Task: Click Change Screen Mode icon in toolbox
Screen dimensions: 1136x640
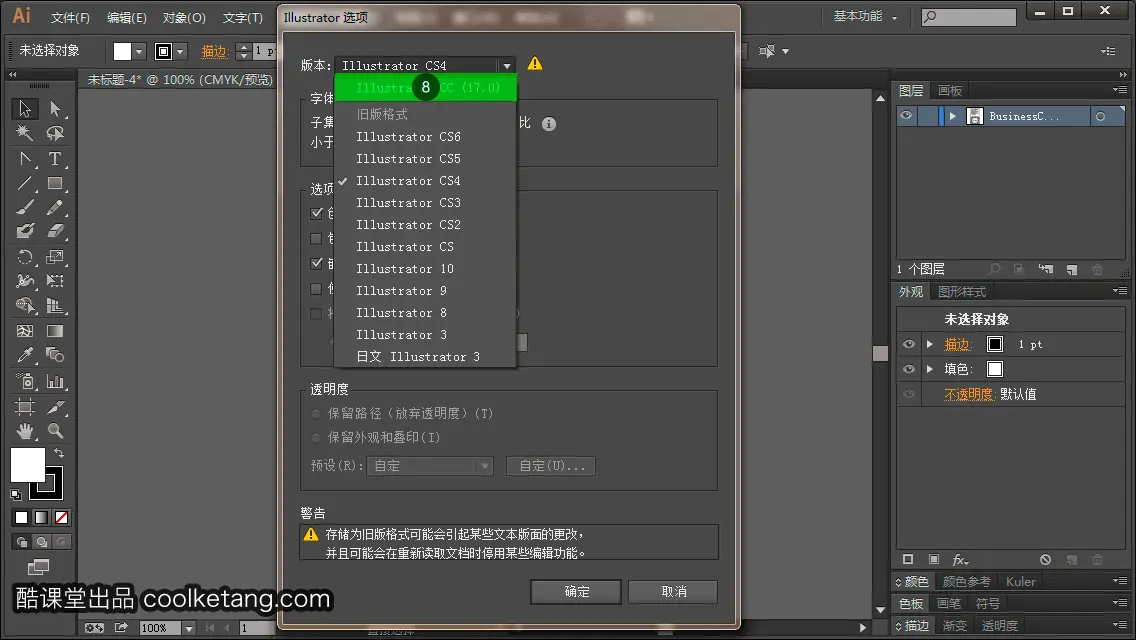Action: click(38, 567)
